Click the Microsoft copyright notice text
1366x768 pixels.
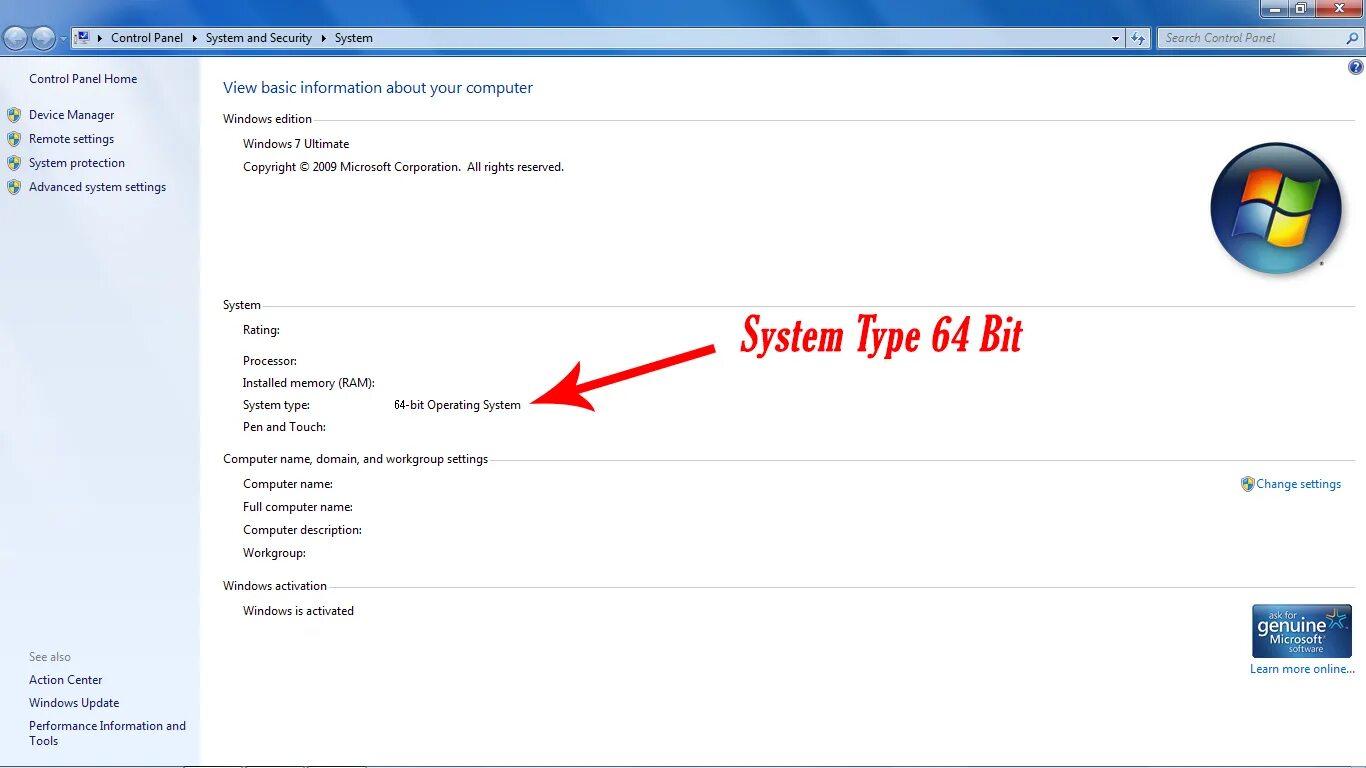coord(403,167)
